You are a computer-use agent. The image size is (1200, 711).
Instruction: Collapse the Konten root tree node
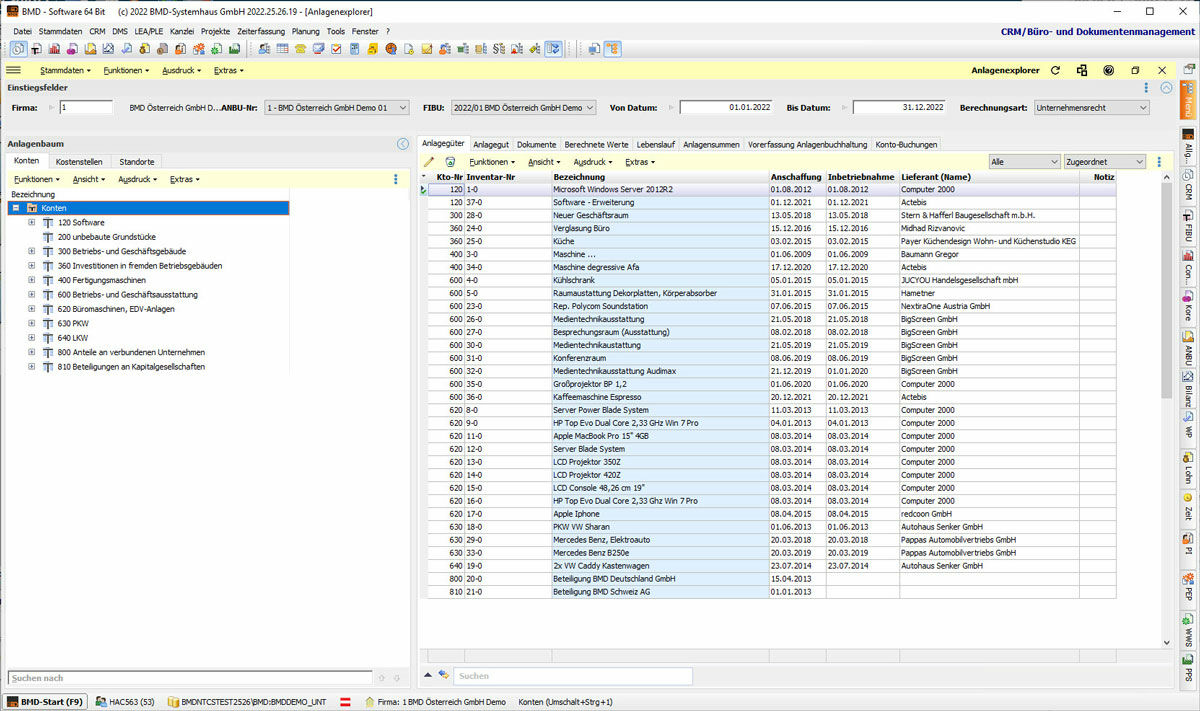pos(16,208)
